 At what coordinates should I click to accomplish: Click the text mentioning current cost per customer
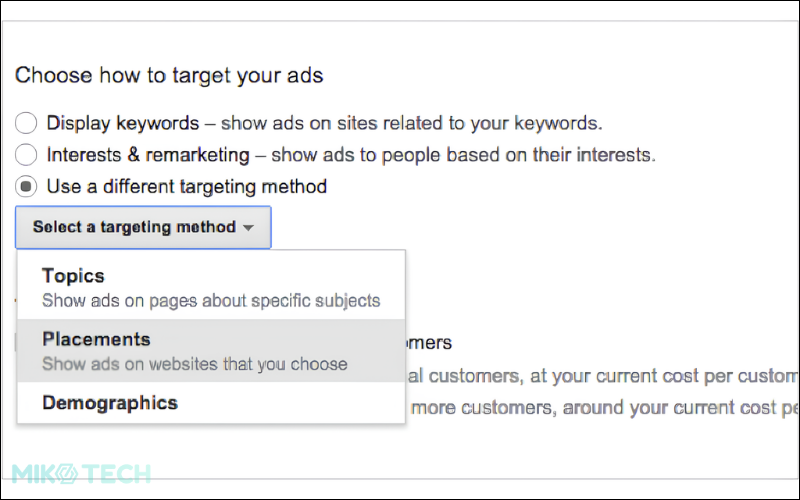click(x=603, y=377)
